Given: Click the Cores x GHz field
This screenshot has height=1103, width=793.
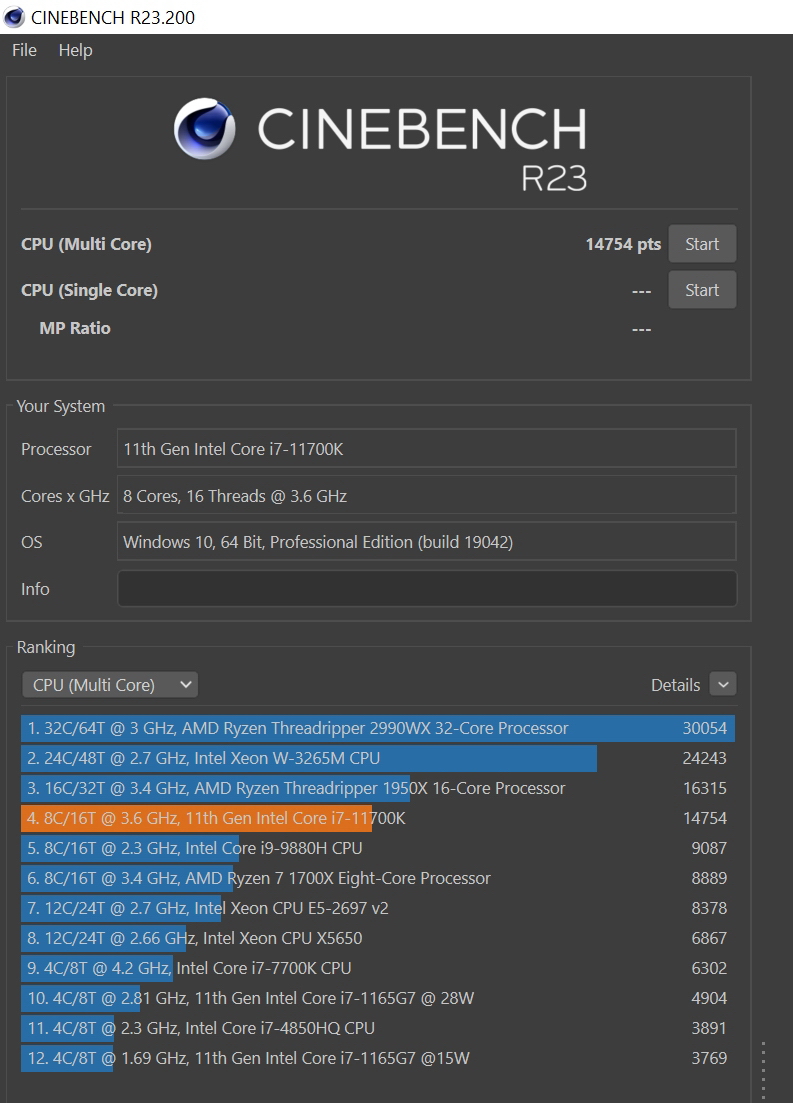Looking at the screenshot, I should (427, 496).
